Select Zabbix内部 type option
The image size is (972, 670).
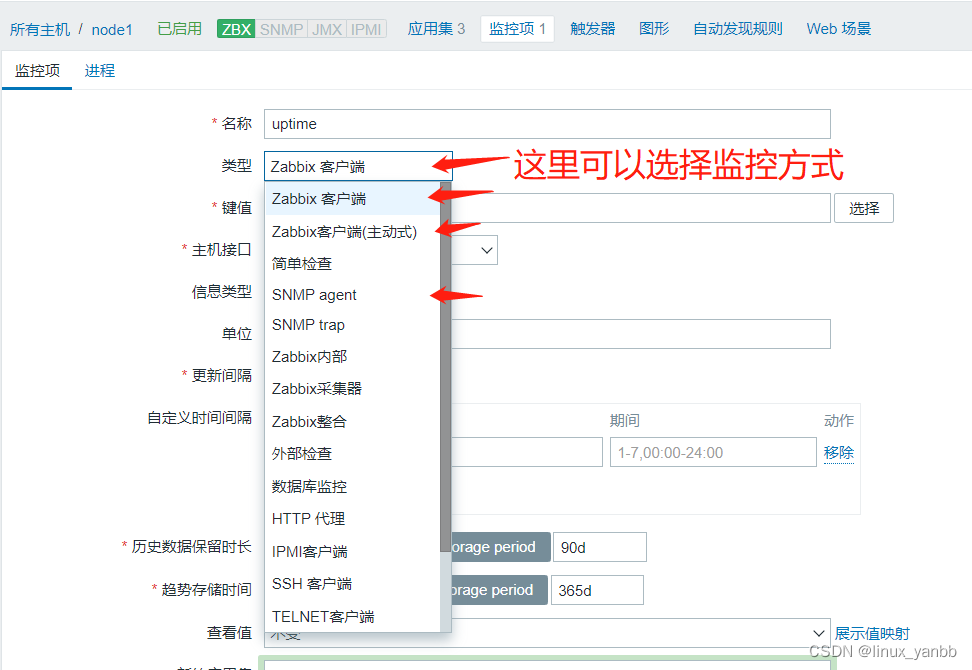(x=352, y=356)
